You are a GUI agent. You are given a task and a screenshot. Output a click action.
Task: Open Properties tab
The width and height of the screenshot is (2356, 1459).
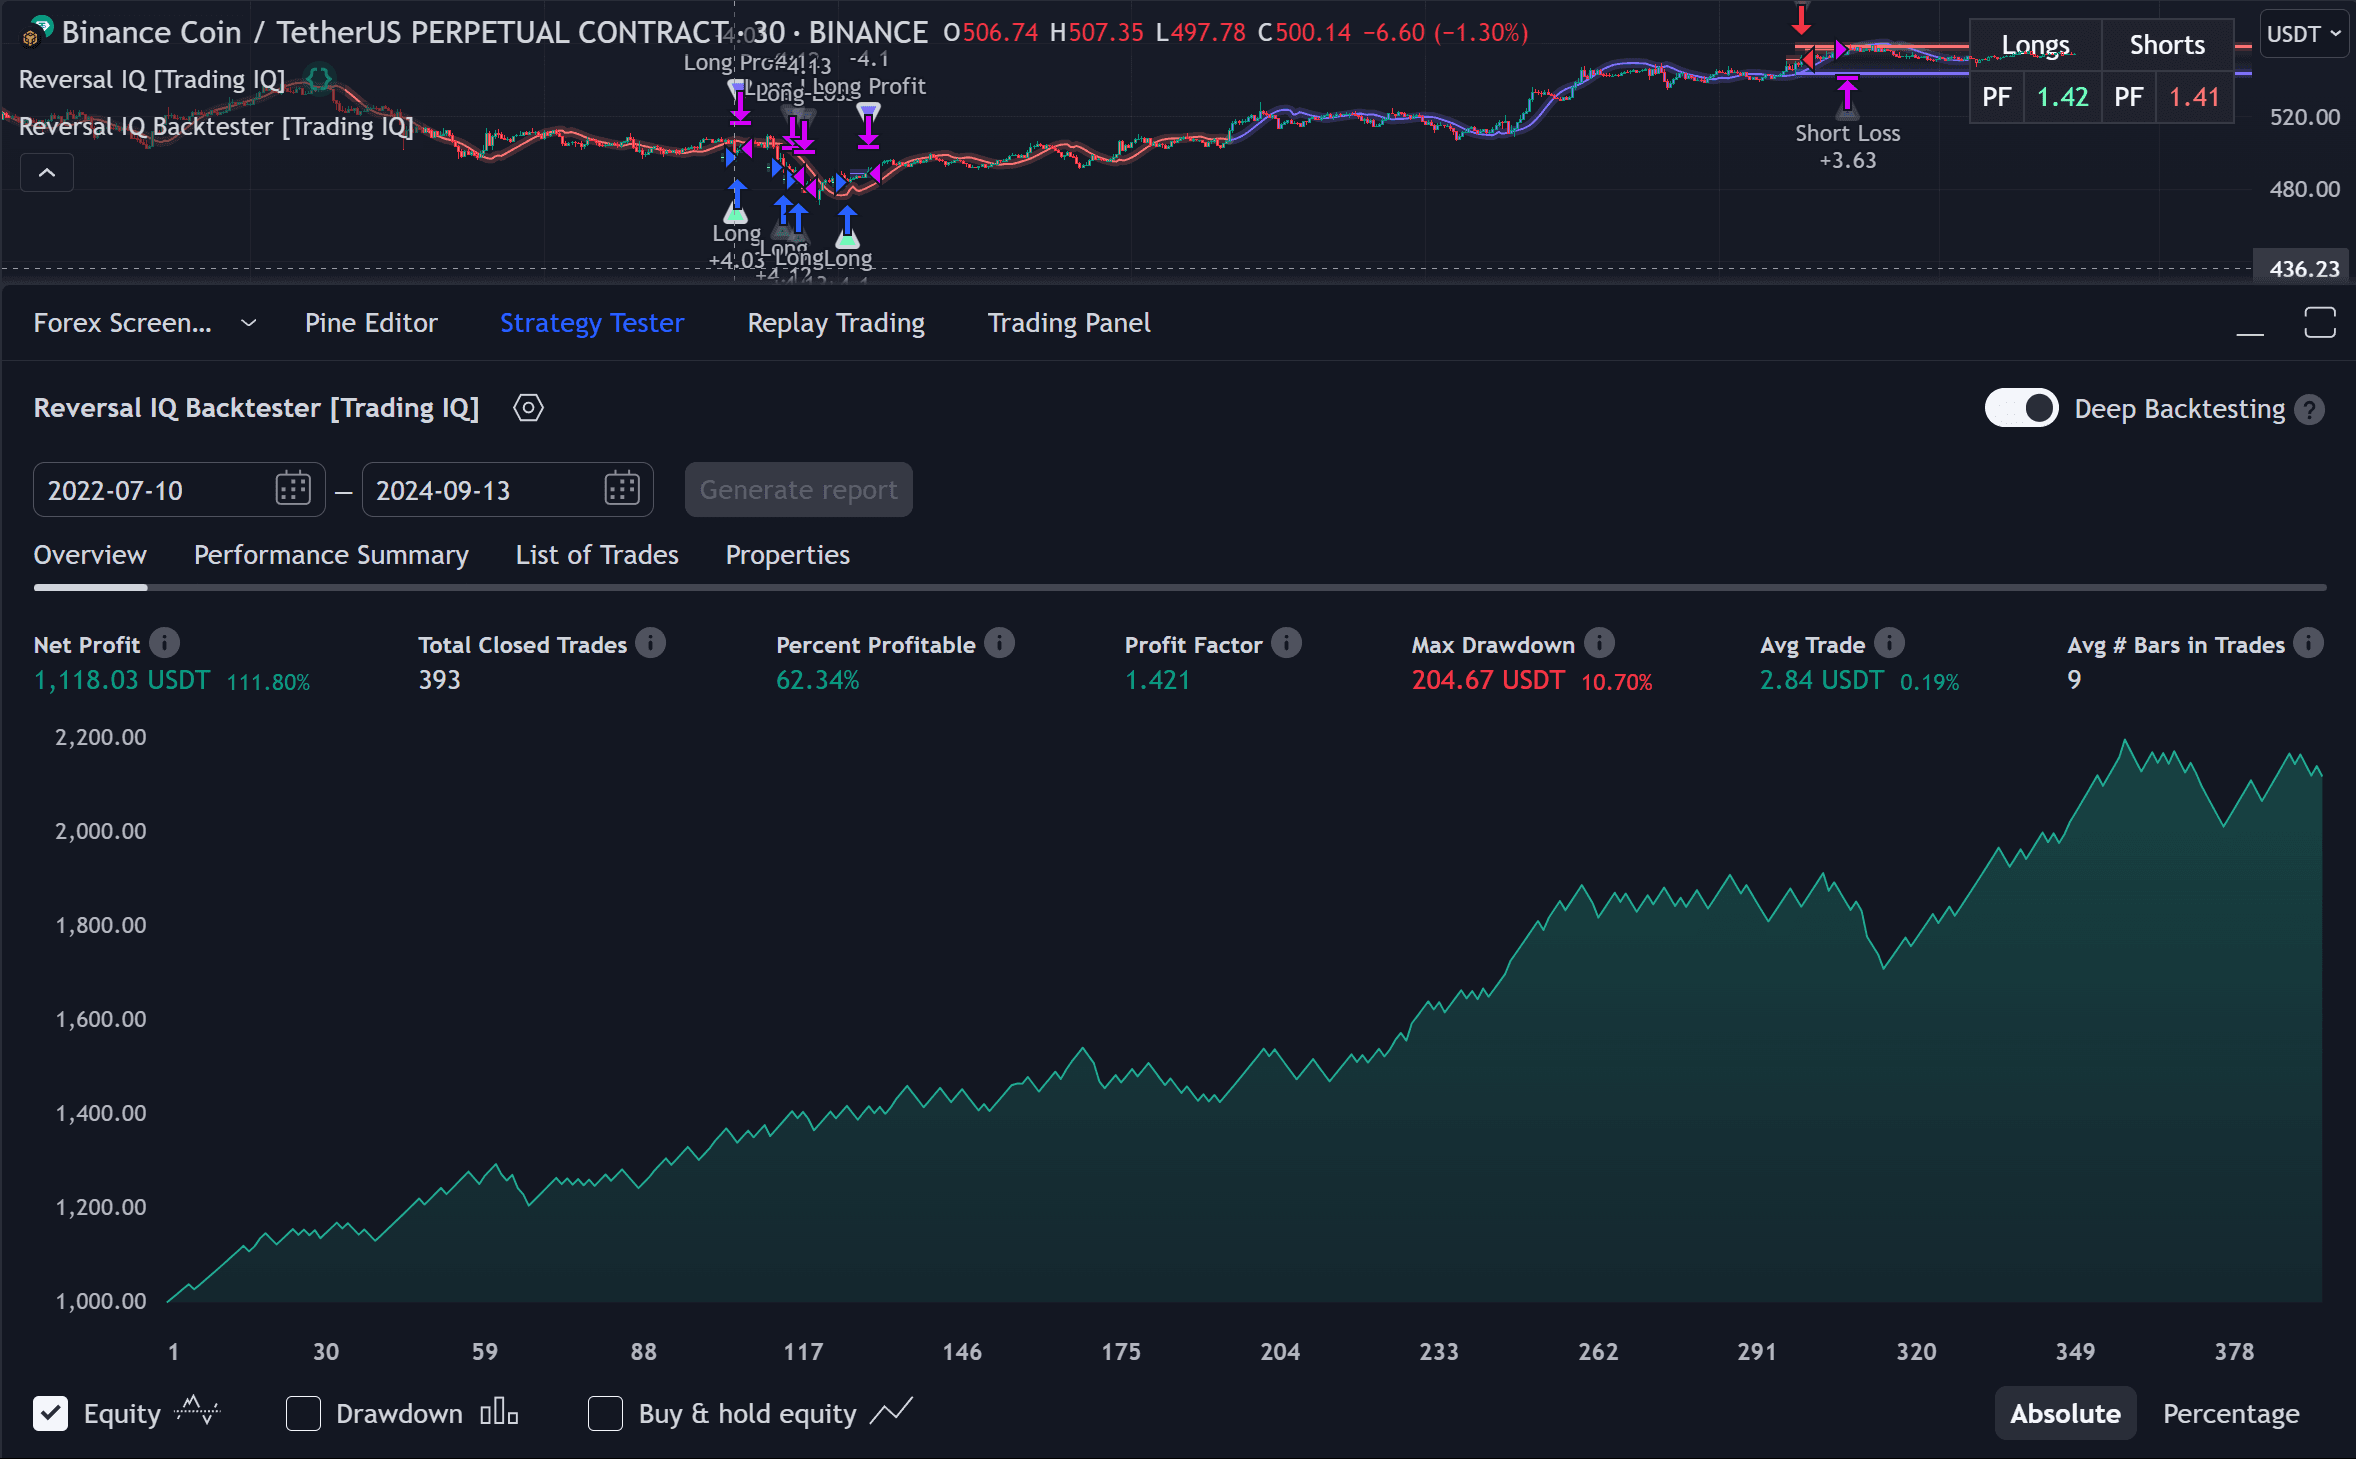pos(788,555)
